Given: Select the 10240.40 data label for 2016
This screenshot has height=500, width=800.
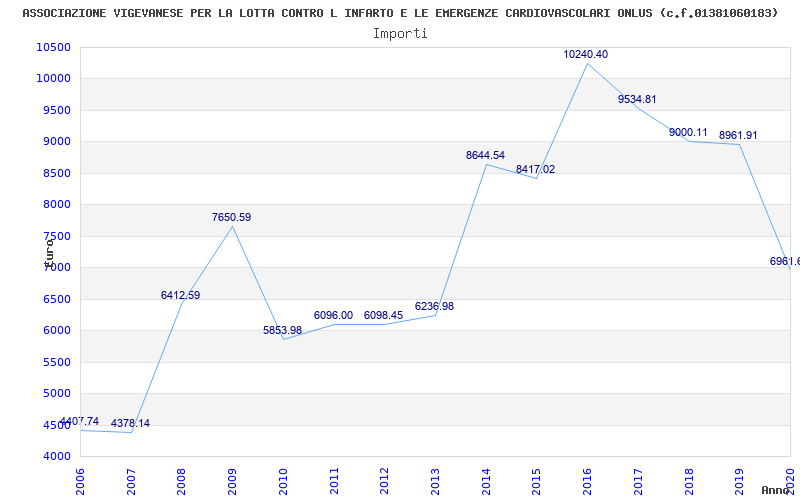Looking at the screenshot, I should 586,54.
